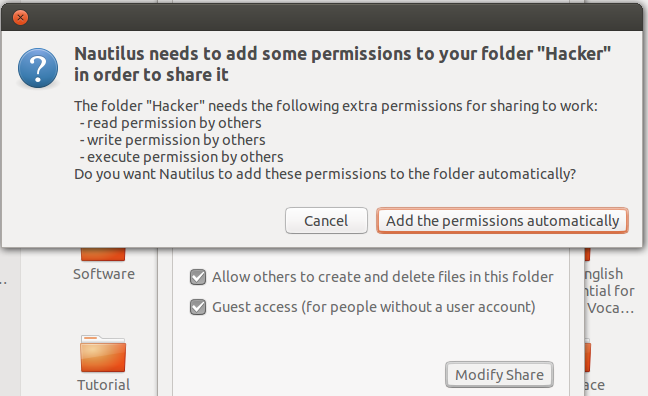Select the folder labeled ending in Voca…
648x396 pixels.
pyautogui.click(x=610, y=291)
